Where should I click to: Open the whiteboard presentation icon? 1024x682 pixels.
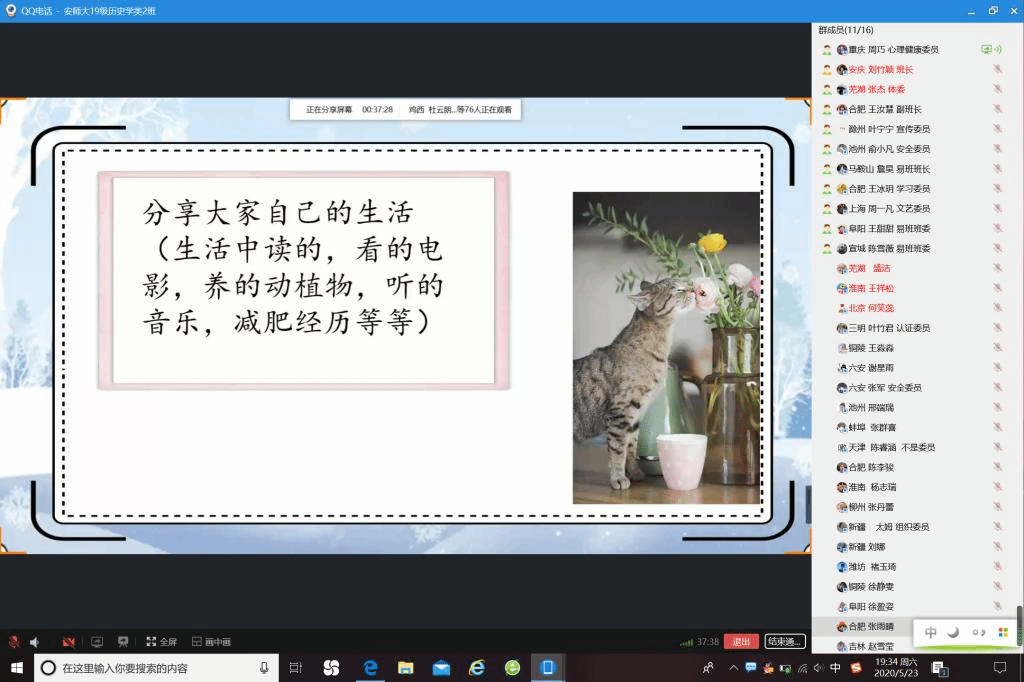click(123, 642)
